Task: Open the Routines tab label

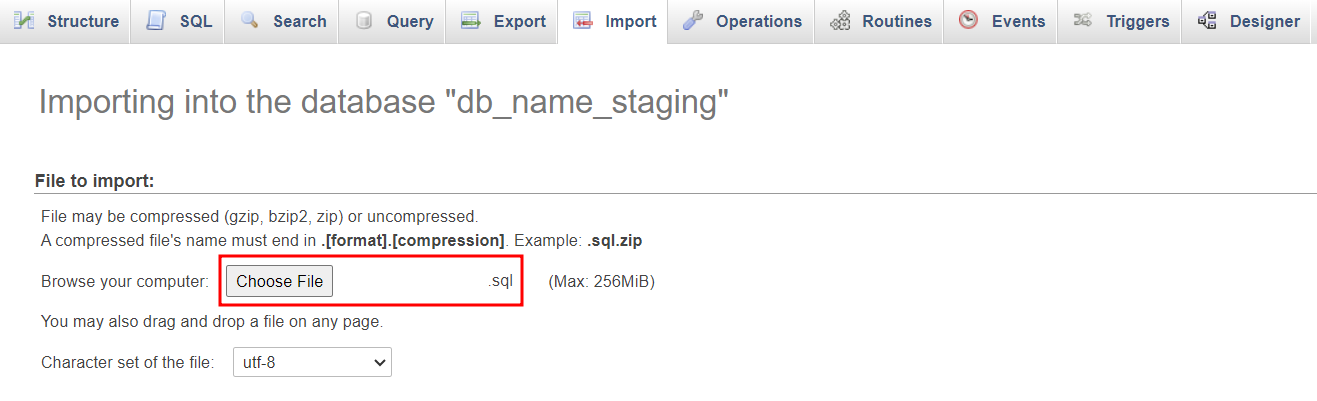Action: click(897, 21)
